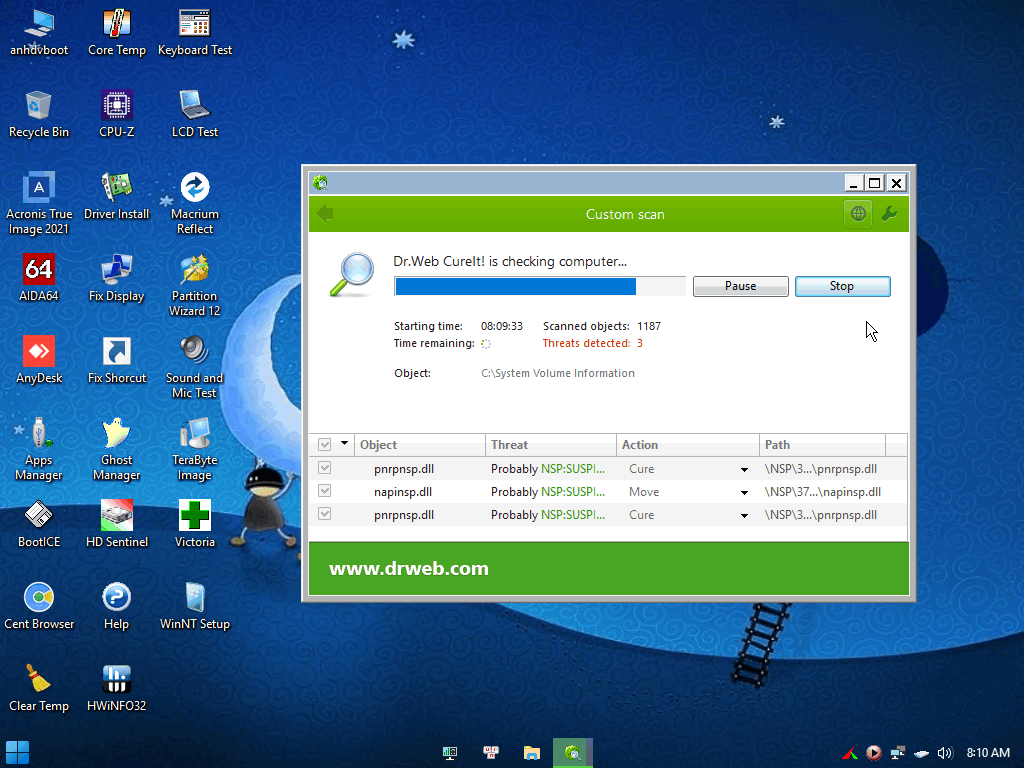Select Macrium Reflect icon
The image size is (1024, 768).
pos(195,202)
